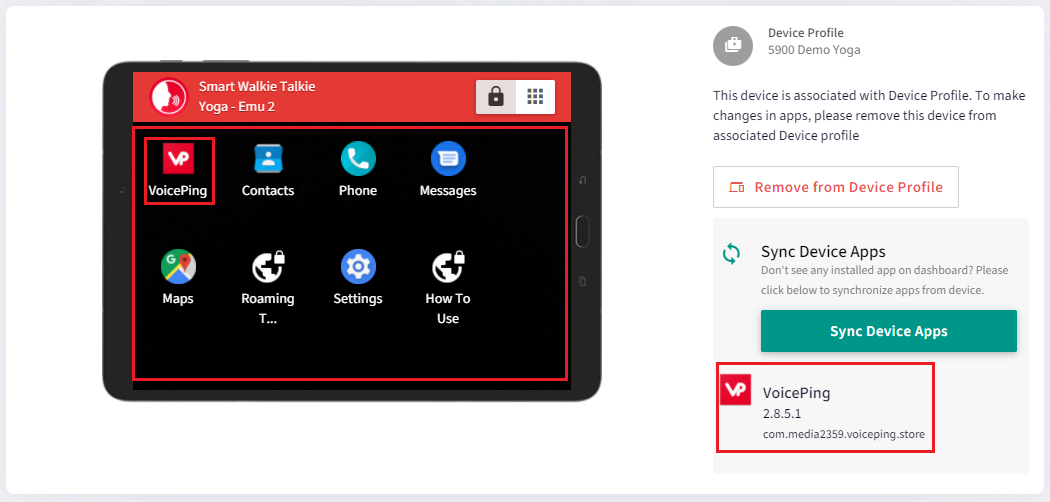Open the Roaming T... globe icon
Viewport: 1050px width, 502px height.
(269, 266)
